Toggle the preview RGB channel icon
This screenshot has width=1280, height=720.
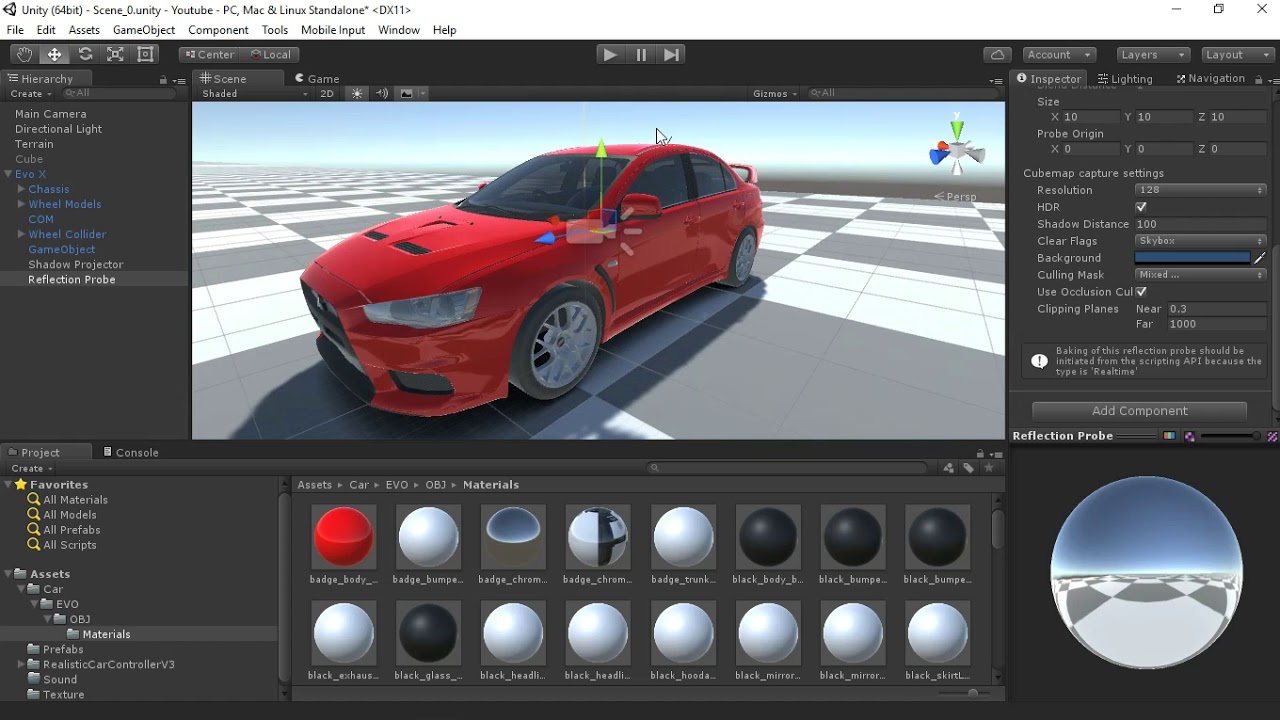tap(1169, 436)
